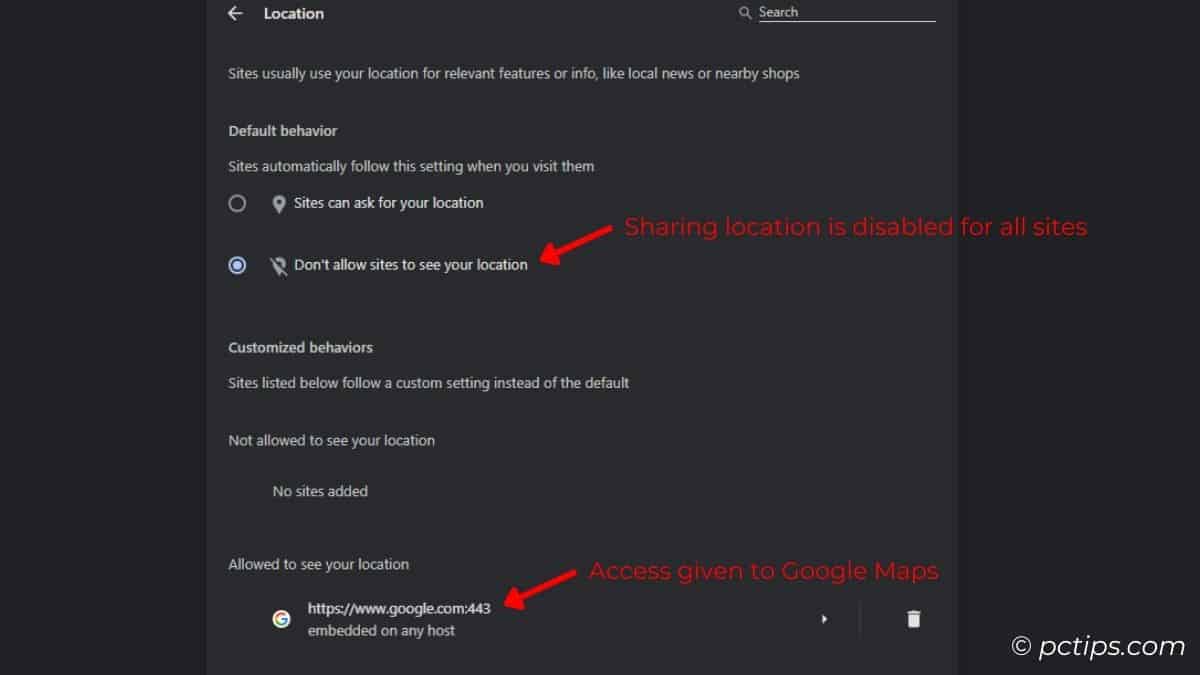Click the location pin icon

pos(279,204)
